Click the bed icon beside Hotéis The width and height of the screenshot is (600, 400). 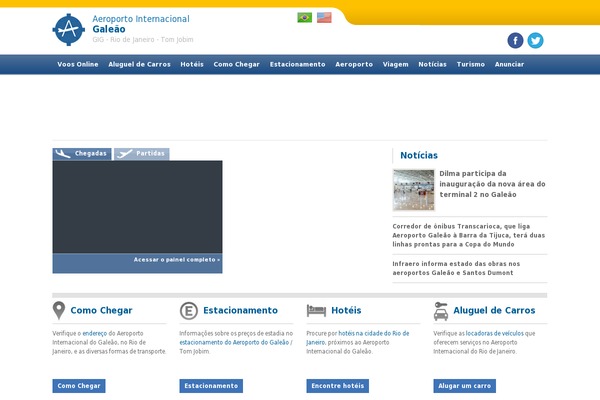[316, 310]
